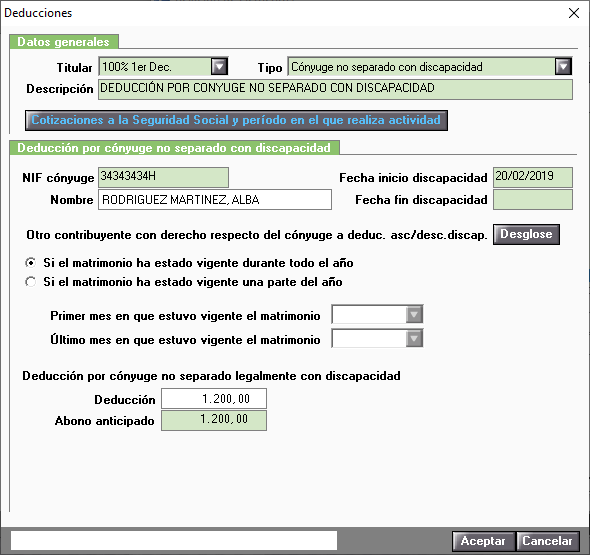Click the Deducción amount field
This screenshot has height=555, width=590.
(x=214, y=399)
